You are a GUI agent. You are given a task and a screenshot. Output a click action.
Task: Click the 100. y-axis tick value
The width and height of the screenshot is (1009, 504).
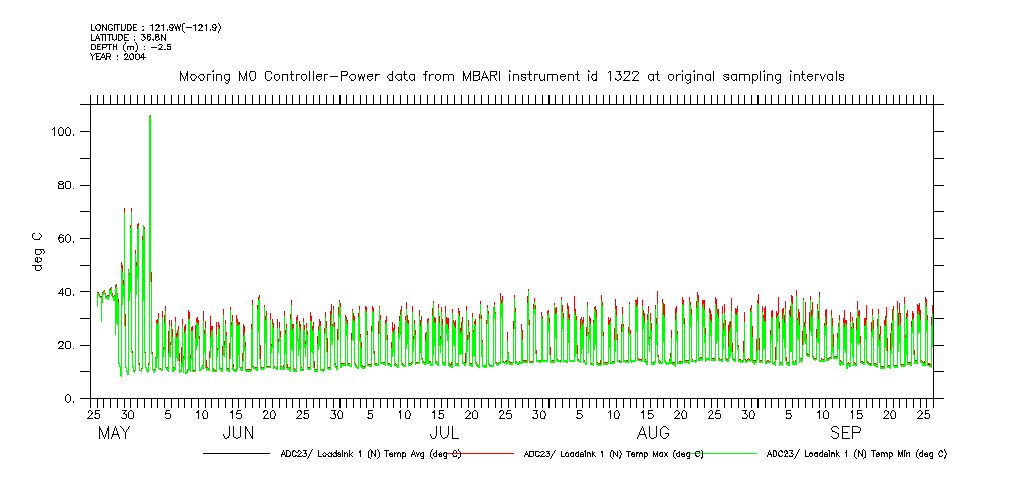[x=63, y=132]
